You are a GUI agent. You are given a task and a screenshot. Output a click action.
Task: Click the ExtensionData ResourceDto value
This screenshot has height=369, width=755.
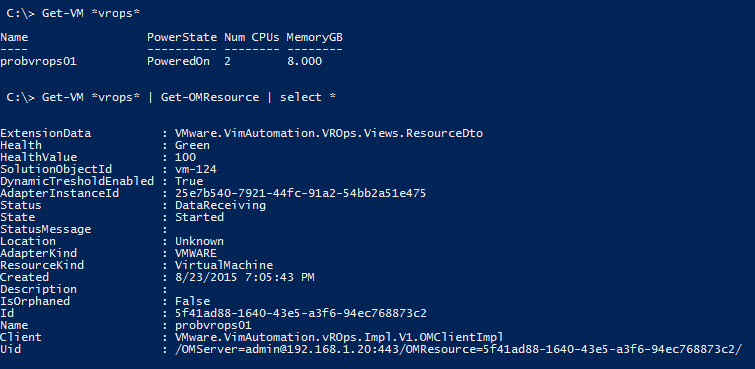coord(329,133)
